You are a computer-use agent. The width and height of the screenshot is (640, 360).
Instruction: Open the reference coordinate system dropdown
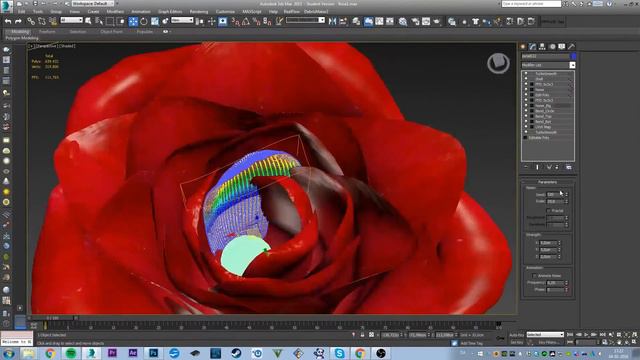click(182, 20)
